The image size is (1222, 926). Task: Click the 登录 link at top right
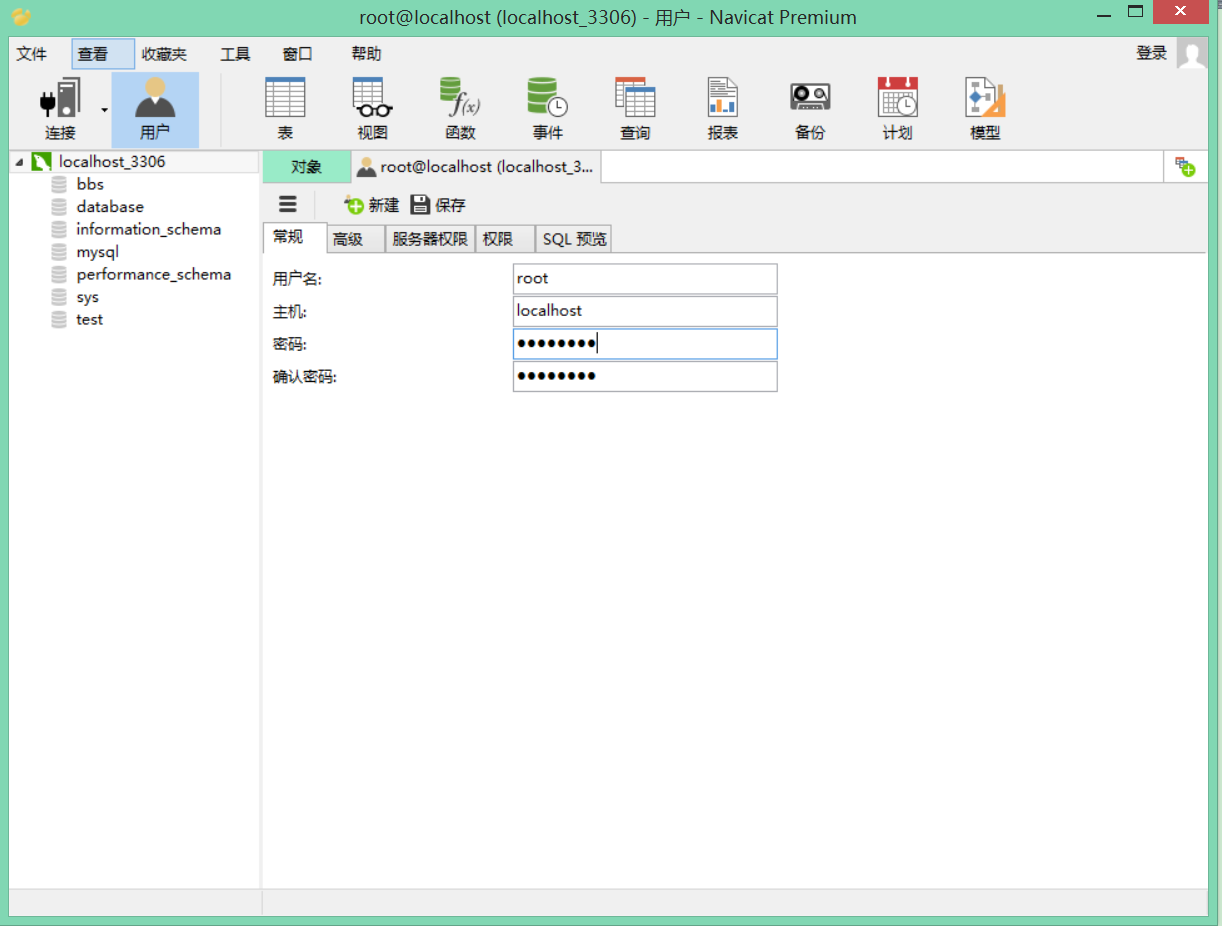point(1150,53)
